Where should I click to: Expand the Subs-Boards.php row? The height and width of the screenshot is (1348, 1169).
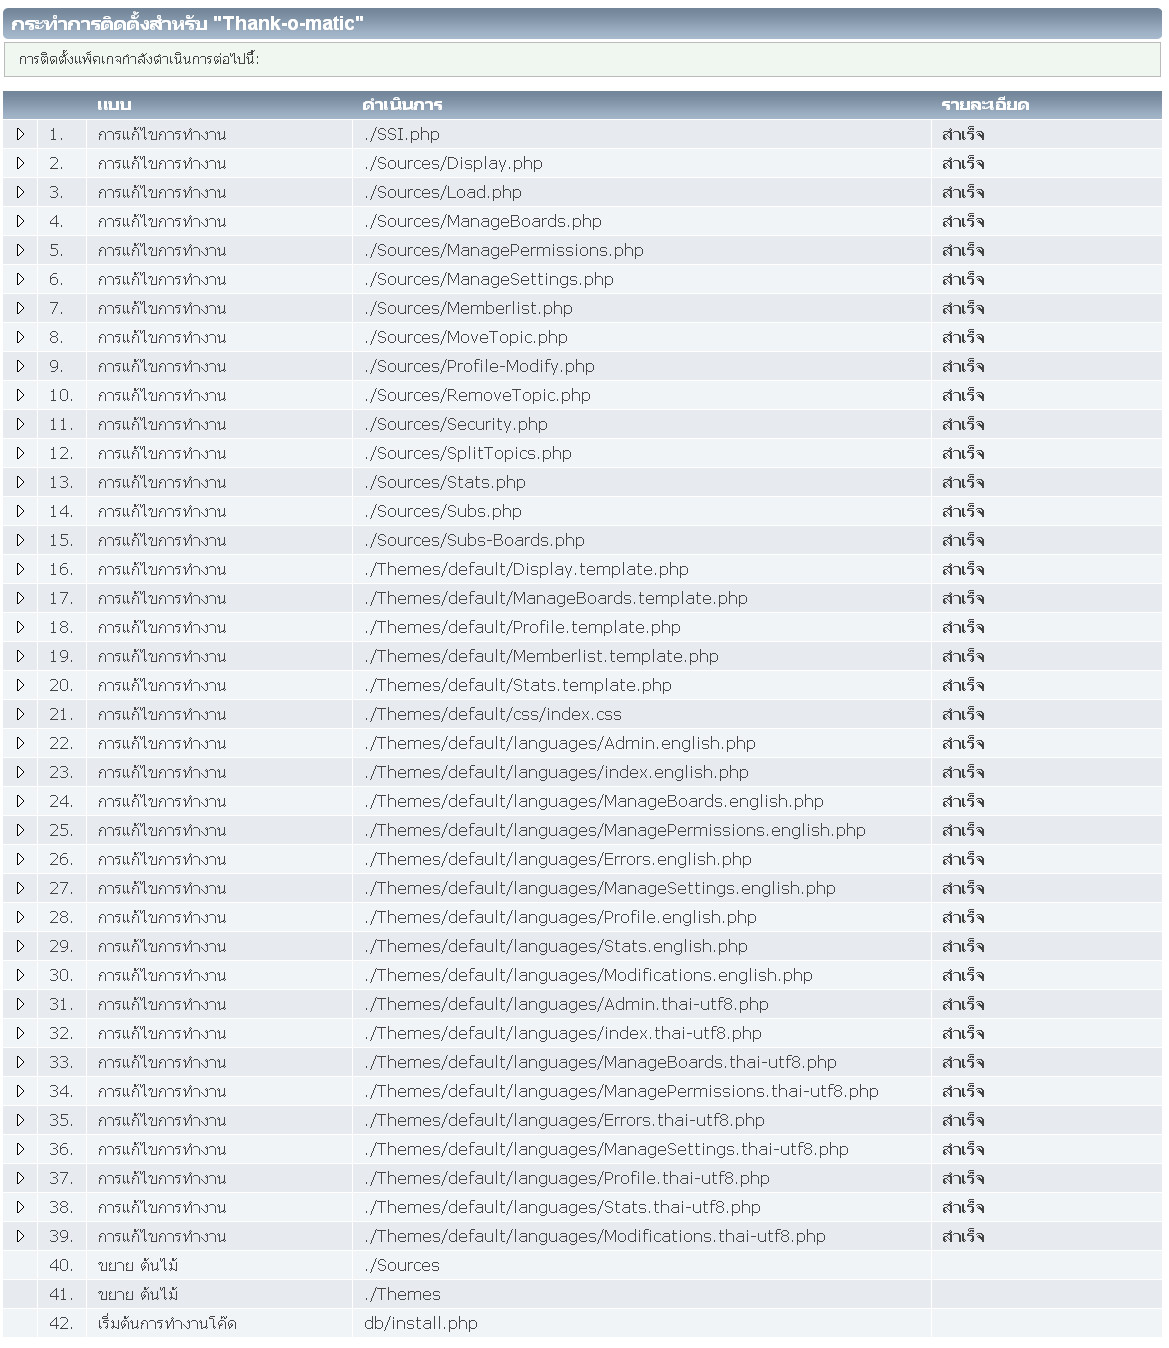pyautogui.click(x=20, y=540)
